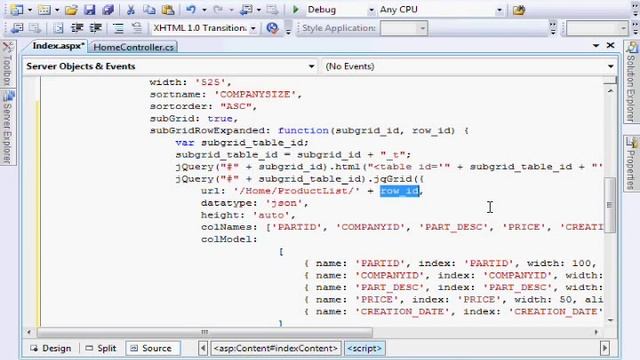Switch to Split view
The height and width of the screenshot is (360, 640).
[101, 348]
